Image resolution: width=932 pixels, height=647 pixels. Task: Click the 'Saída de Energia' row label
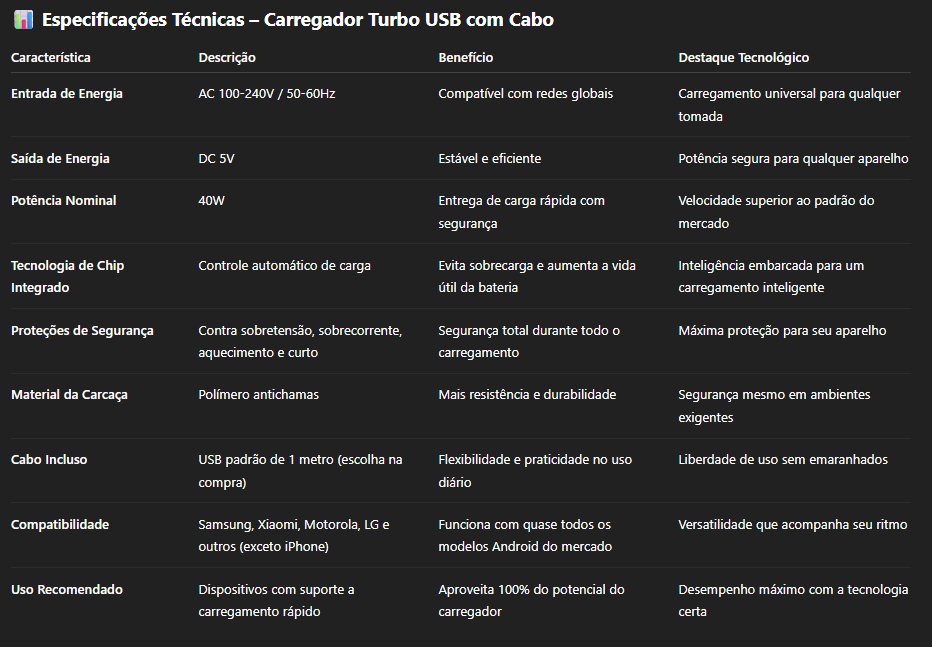[x=60, y=159]
